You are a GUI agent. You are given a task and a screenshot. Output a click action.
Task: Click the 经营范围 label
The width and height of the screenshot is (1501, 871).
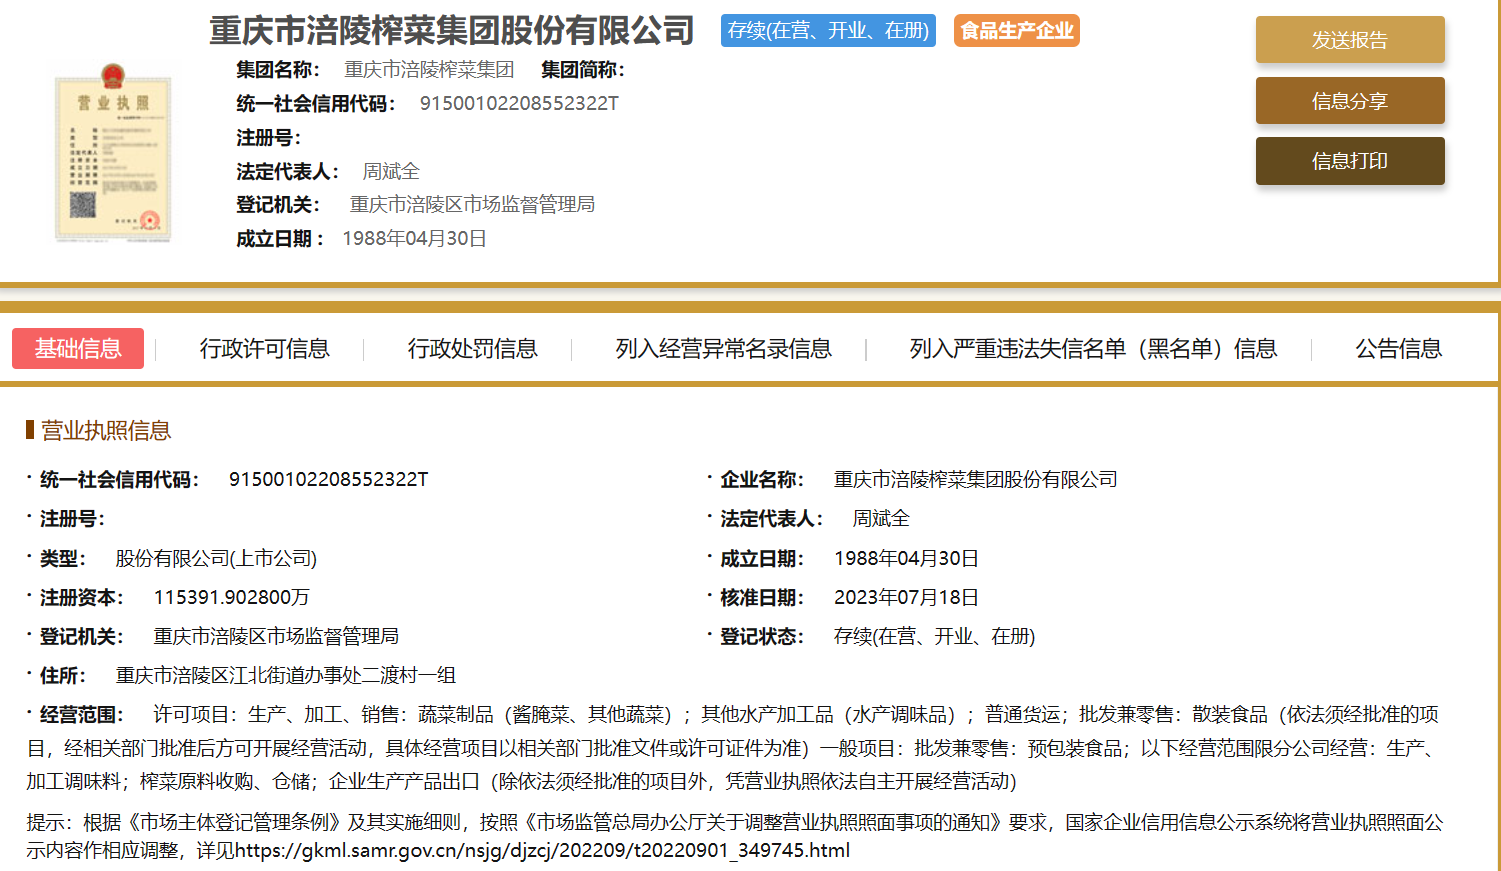(x=80, y=715)
